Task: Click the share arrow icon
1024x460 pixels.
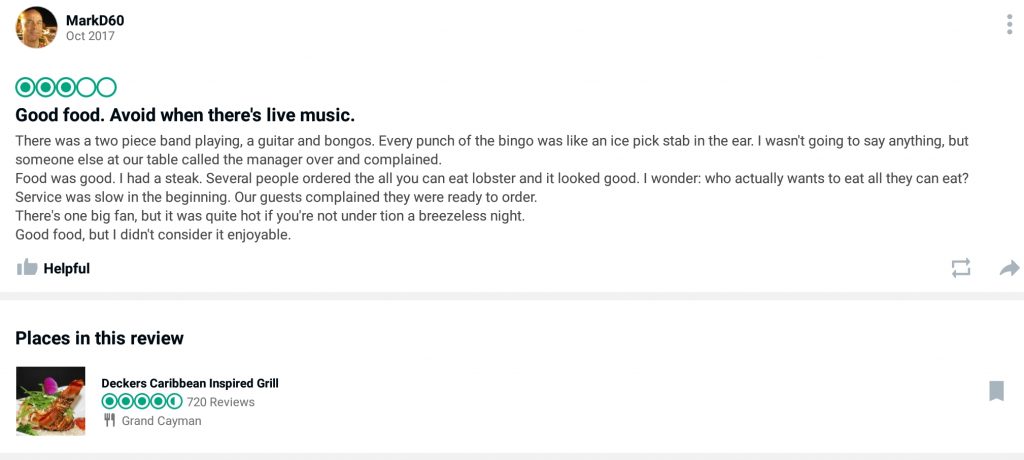Action: coord(1009,268)
